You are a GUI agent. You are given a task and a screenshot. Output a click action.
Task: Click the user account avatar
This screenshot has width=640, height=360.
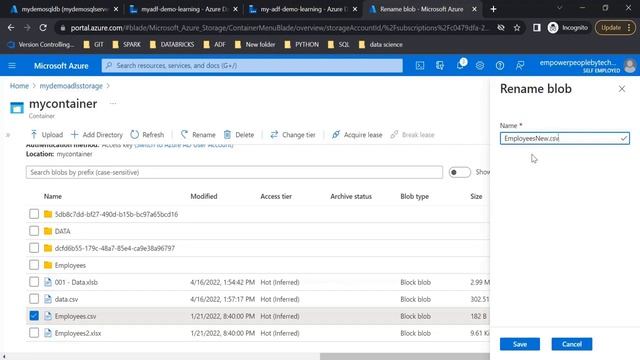(630, 65)
